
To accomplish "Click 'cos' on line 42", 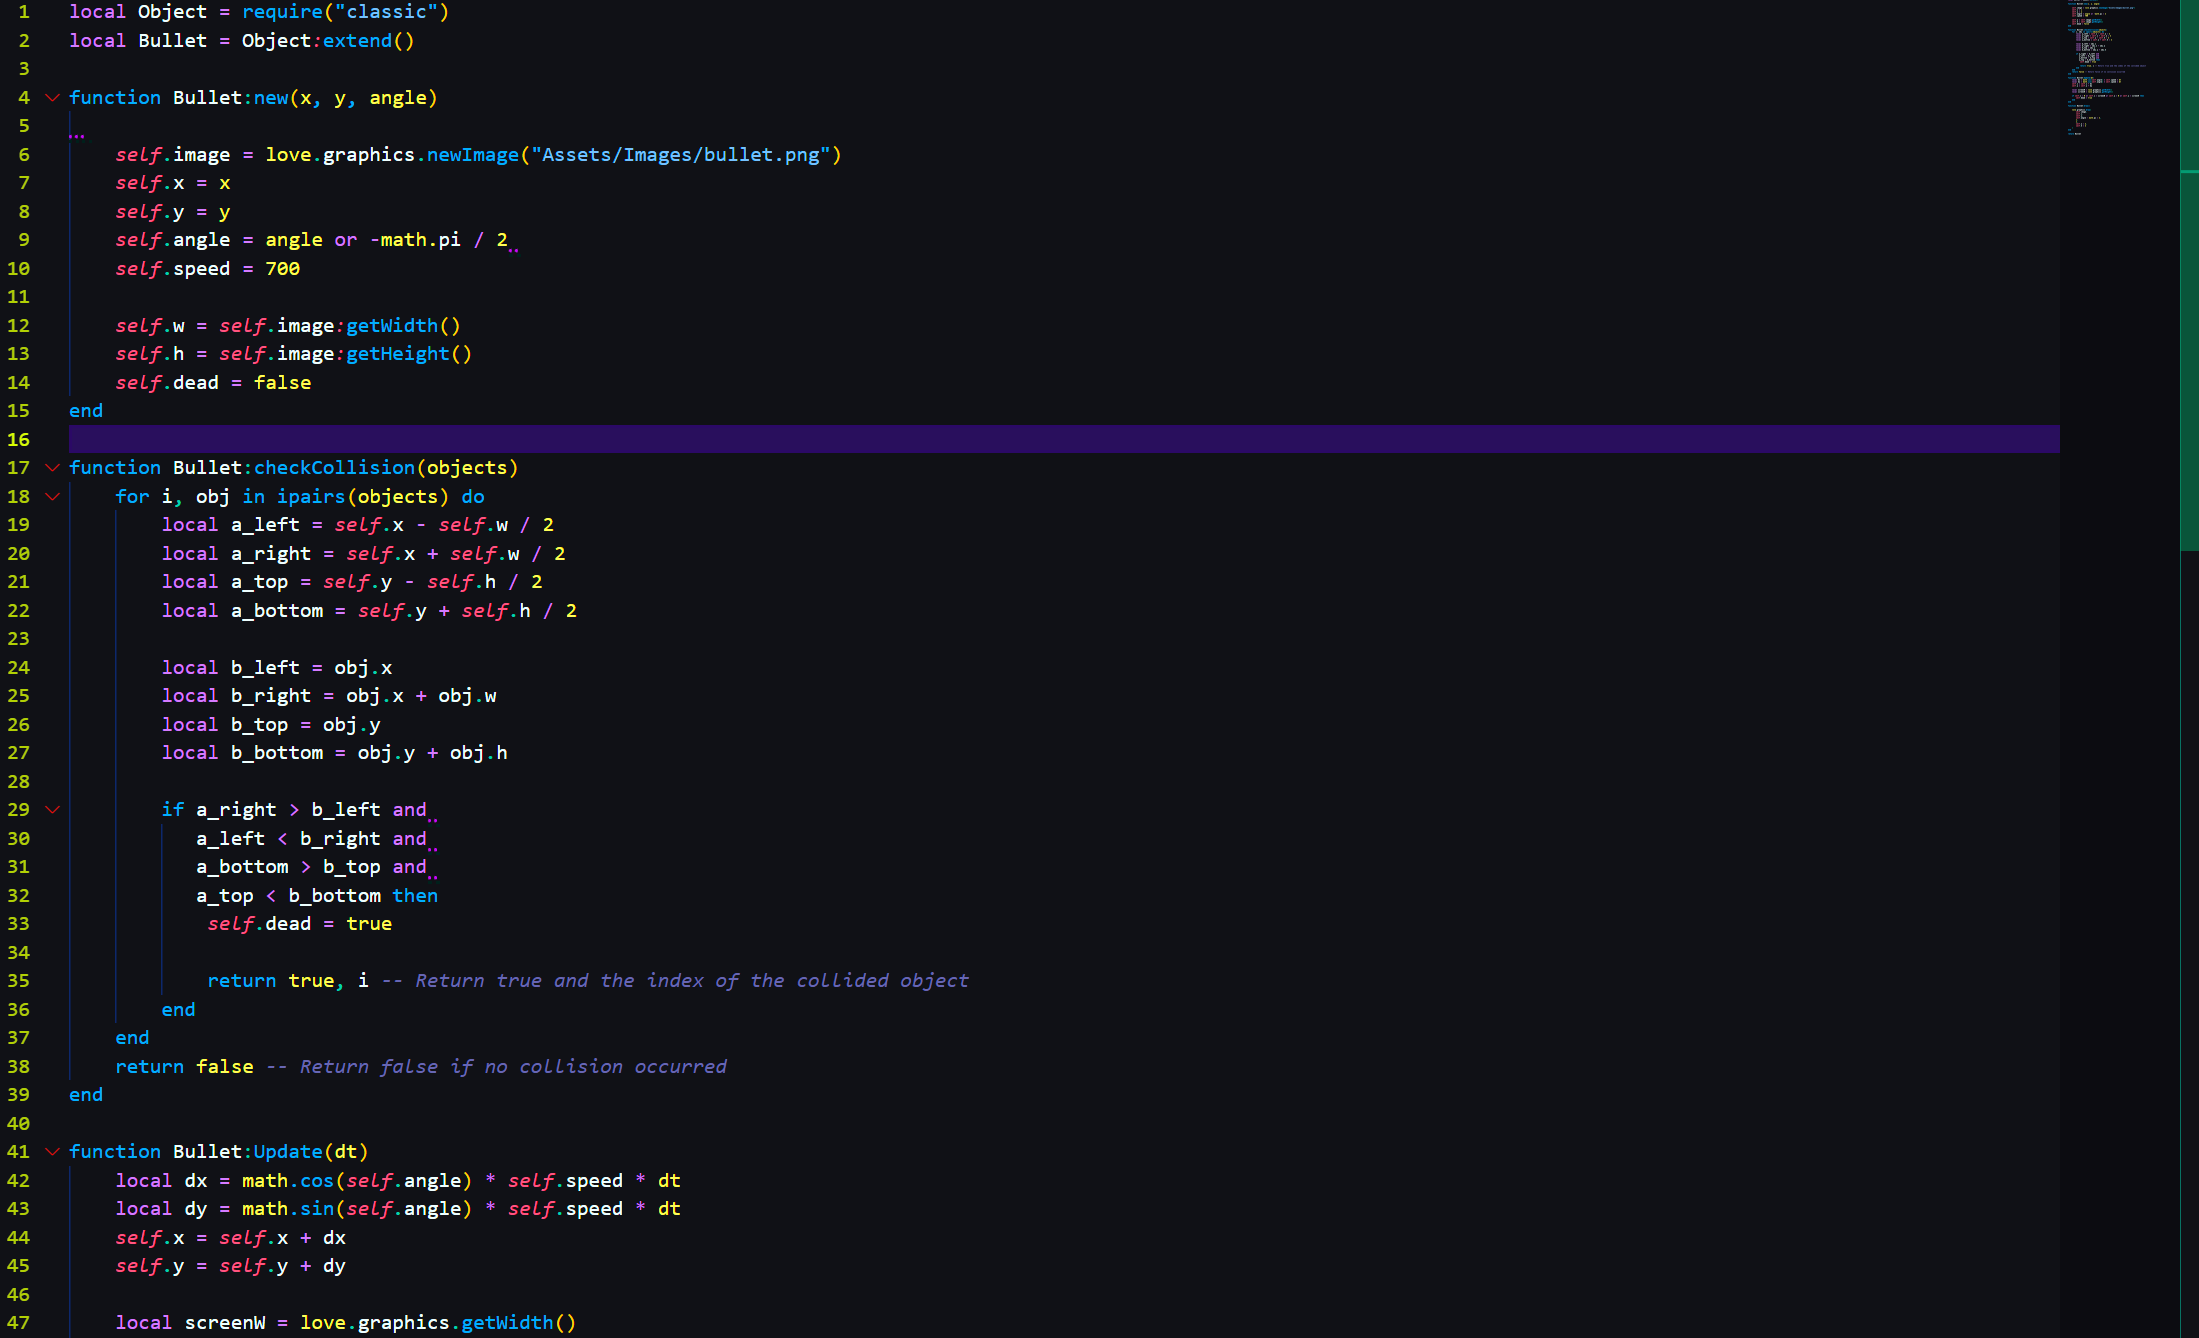I will point(317,1181).
